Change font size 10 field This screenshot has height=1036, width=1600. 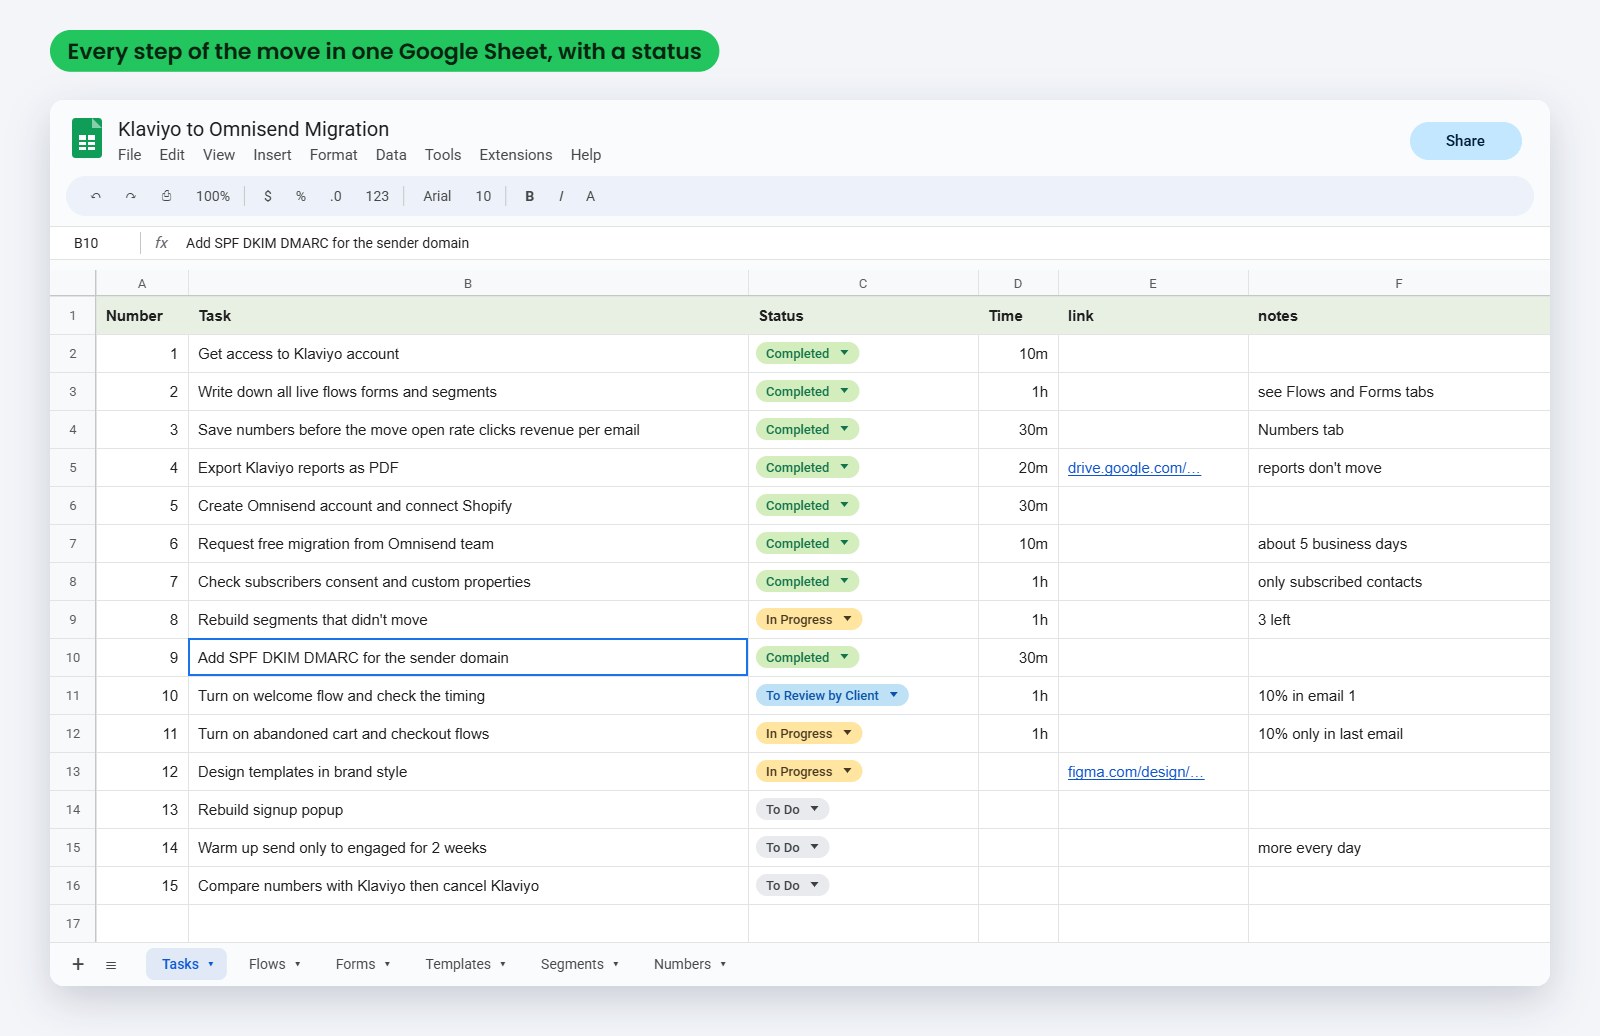(x=483, y=196)
